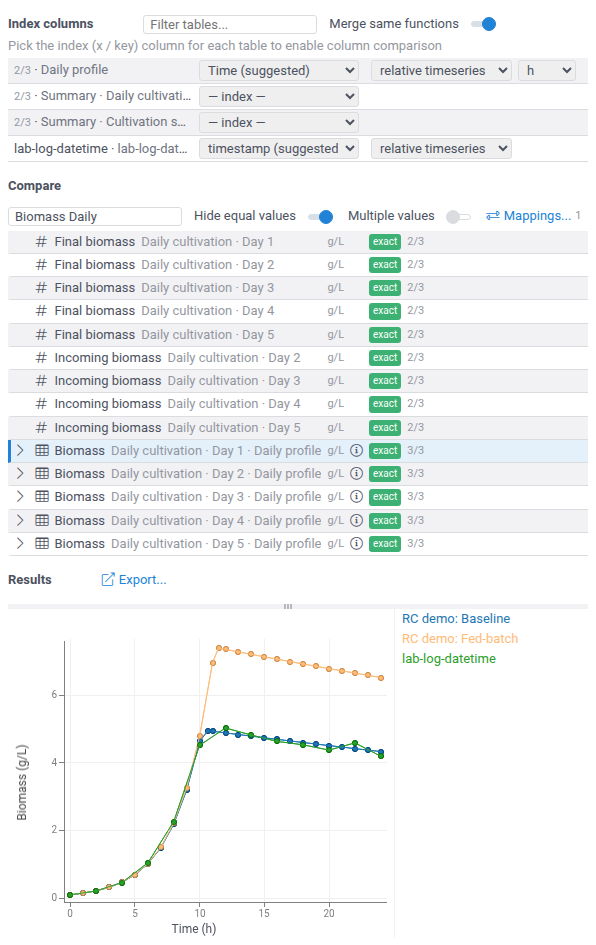Screen dimensions: 596x945
Task: Click RC demo: Baseline legend entry
Action: coord(456,618)
